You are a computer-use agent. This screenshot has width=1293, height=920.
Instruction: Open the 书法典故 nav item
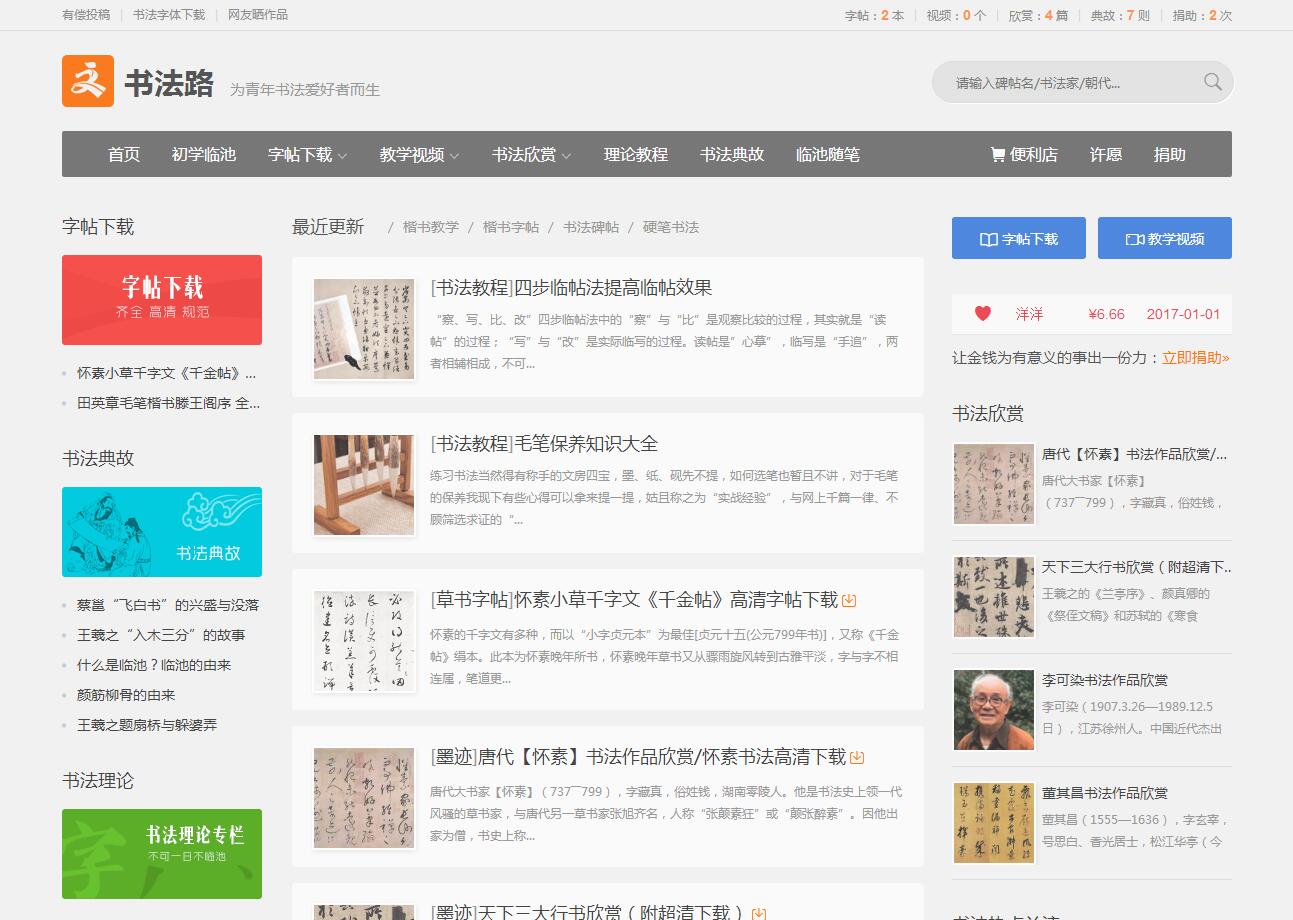point(732,154)
